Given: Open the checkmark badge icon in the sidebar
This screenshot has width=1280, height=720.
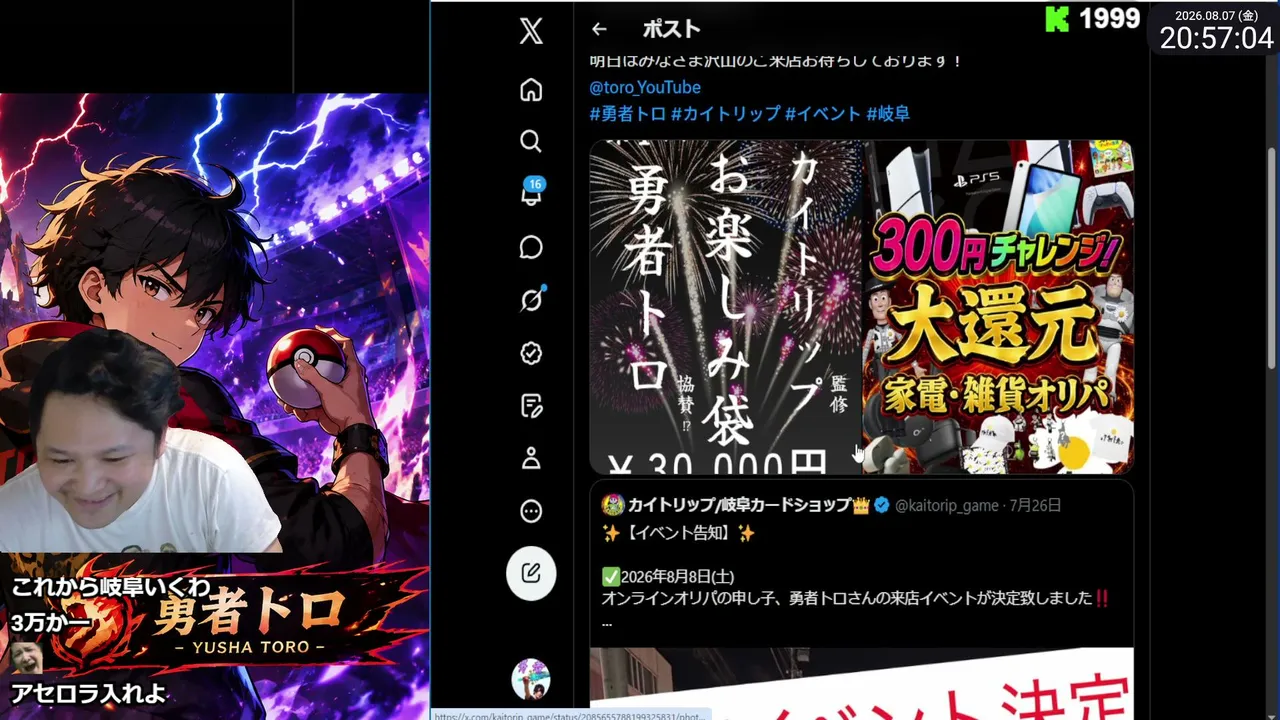Looking at the screenshot, I should (x=531, y=353).
